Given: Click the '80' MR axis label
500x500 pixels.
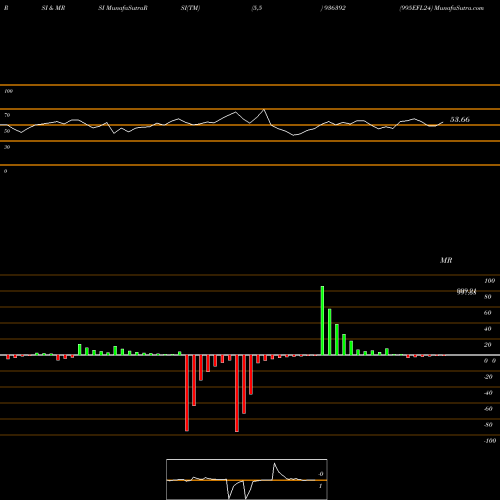Looking at the screenshot, I should click(x=488, y=297).
